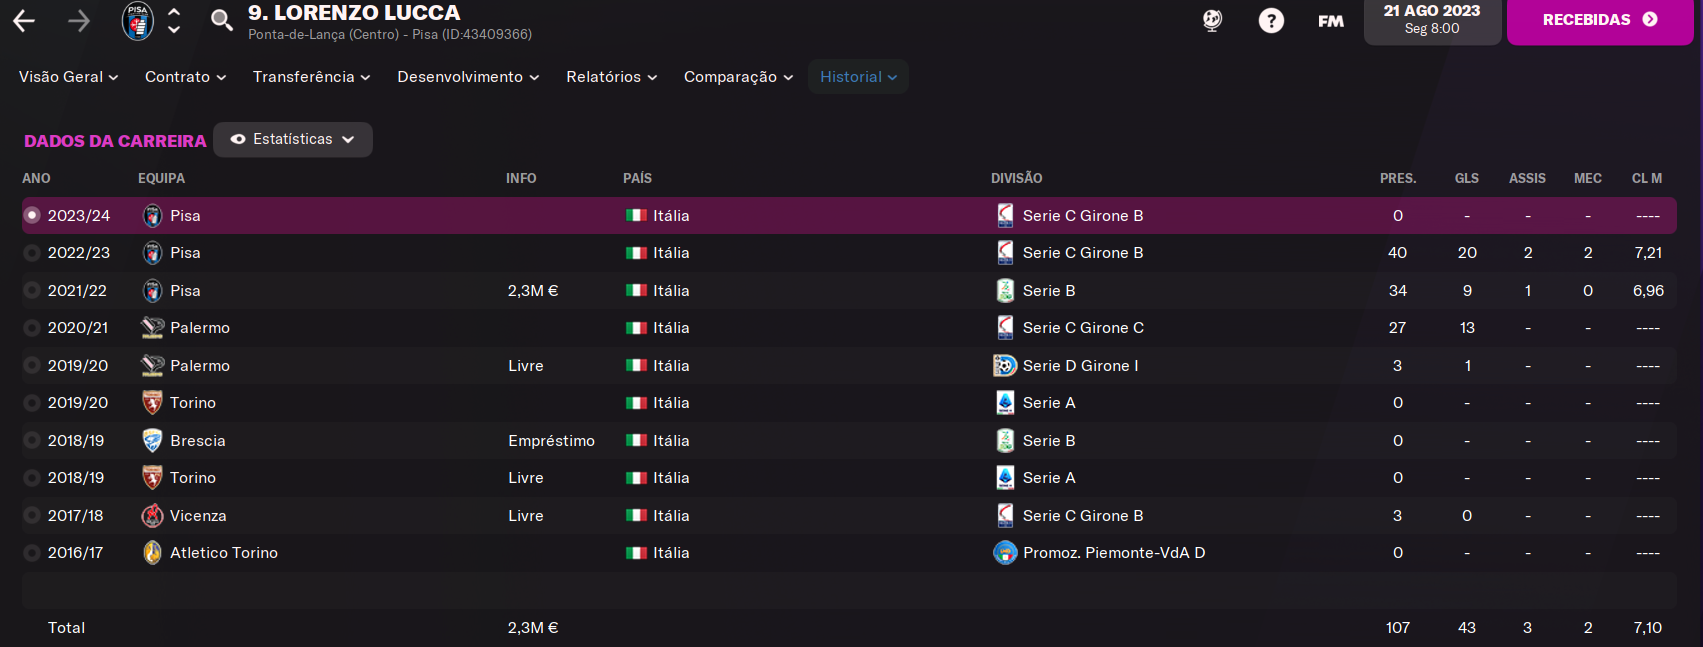This screenshot has height=647, width=1703.
Task: Open the Desenvolvimento menu
Action: (x=468, y=77)
